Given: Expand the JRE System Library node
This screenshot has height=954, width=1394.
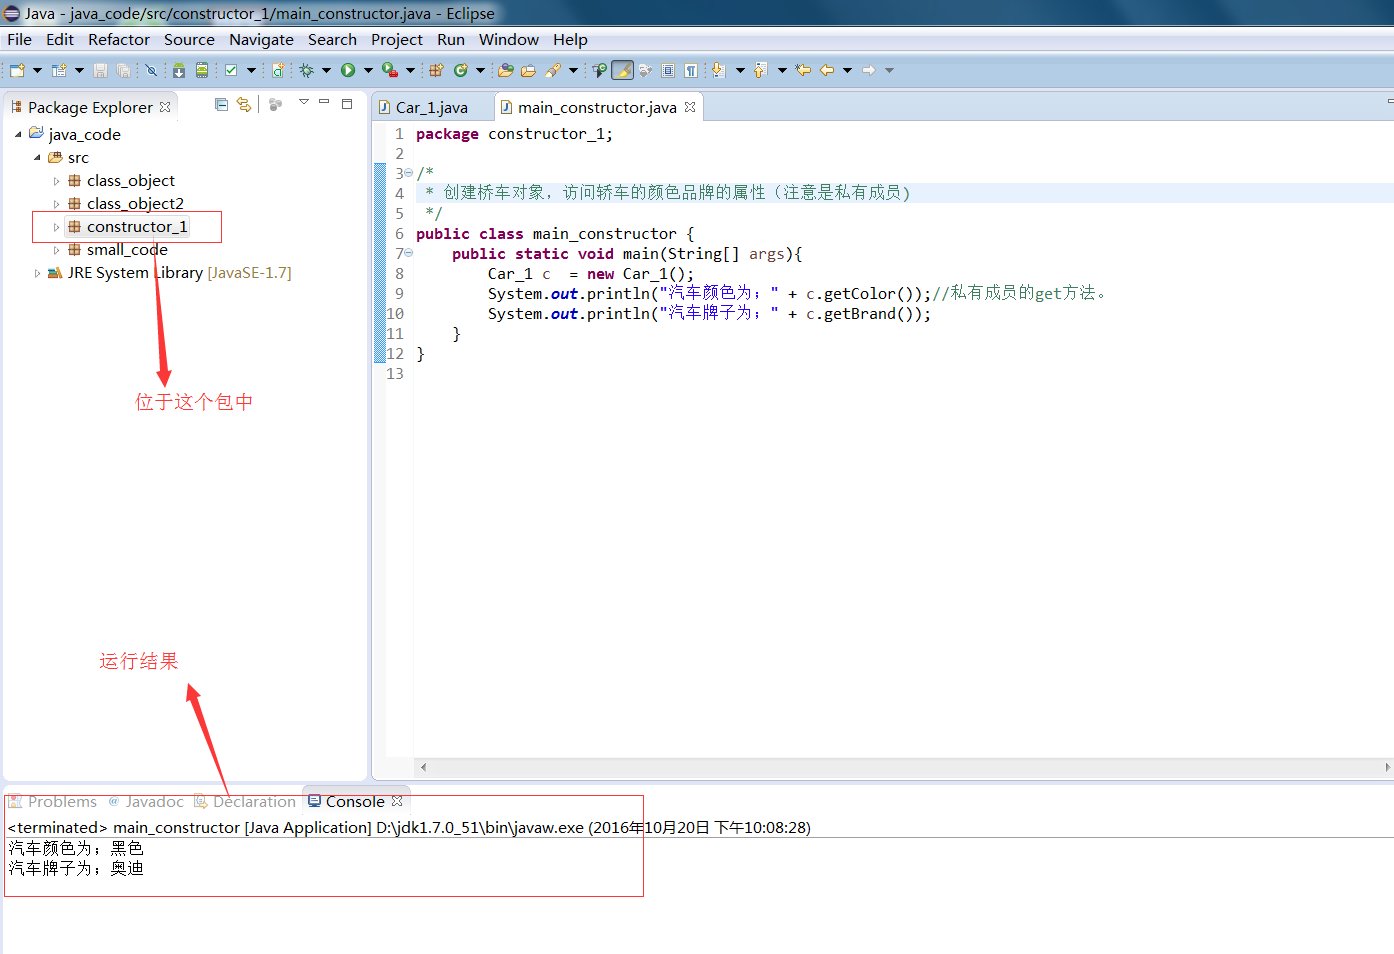Looking at the screenshot, I should 37,273.
